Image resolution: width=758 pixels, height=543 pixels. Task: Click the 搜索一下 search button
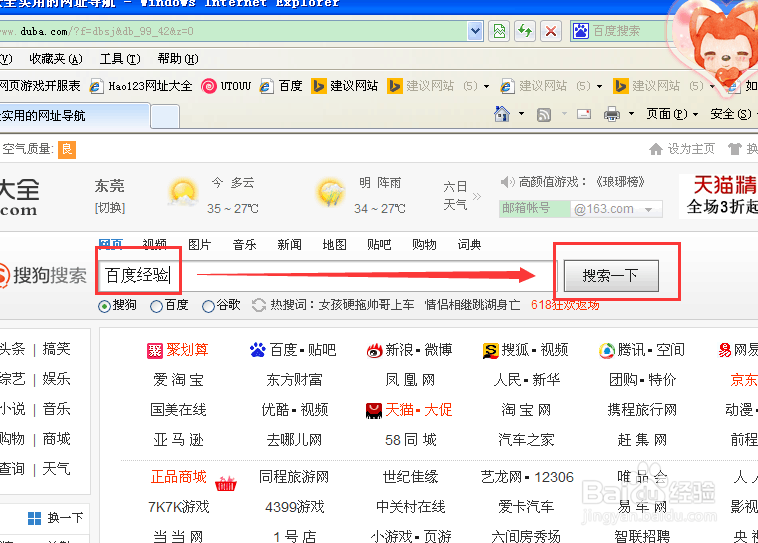(x=611, y=276)
